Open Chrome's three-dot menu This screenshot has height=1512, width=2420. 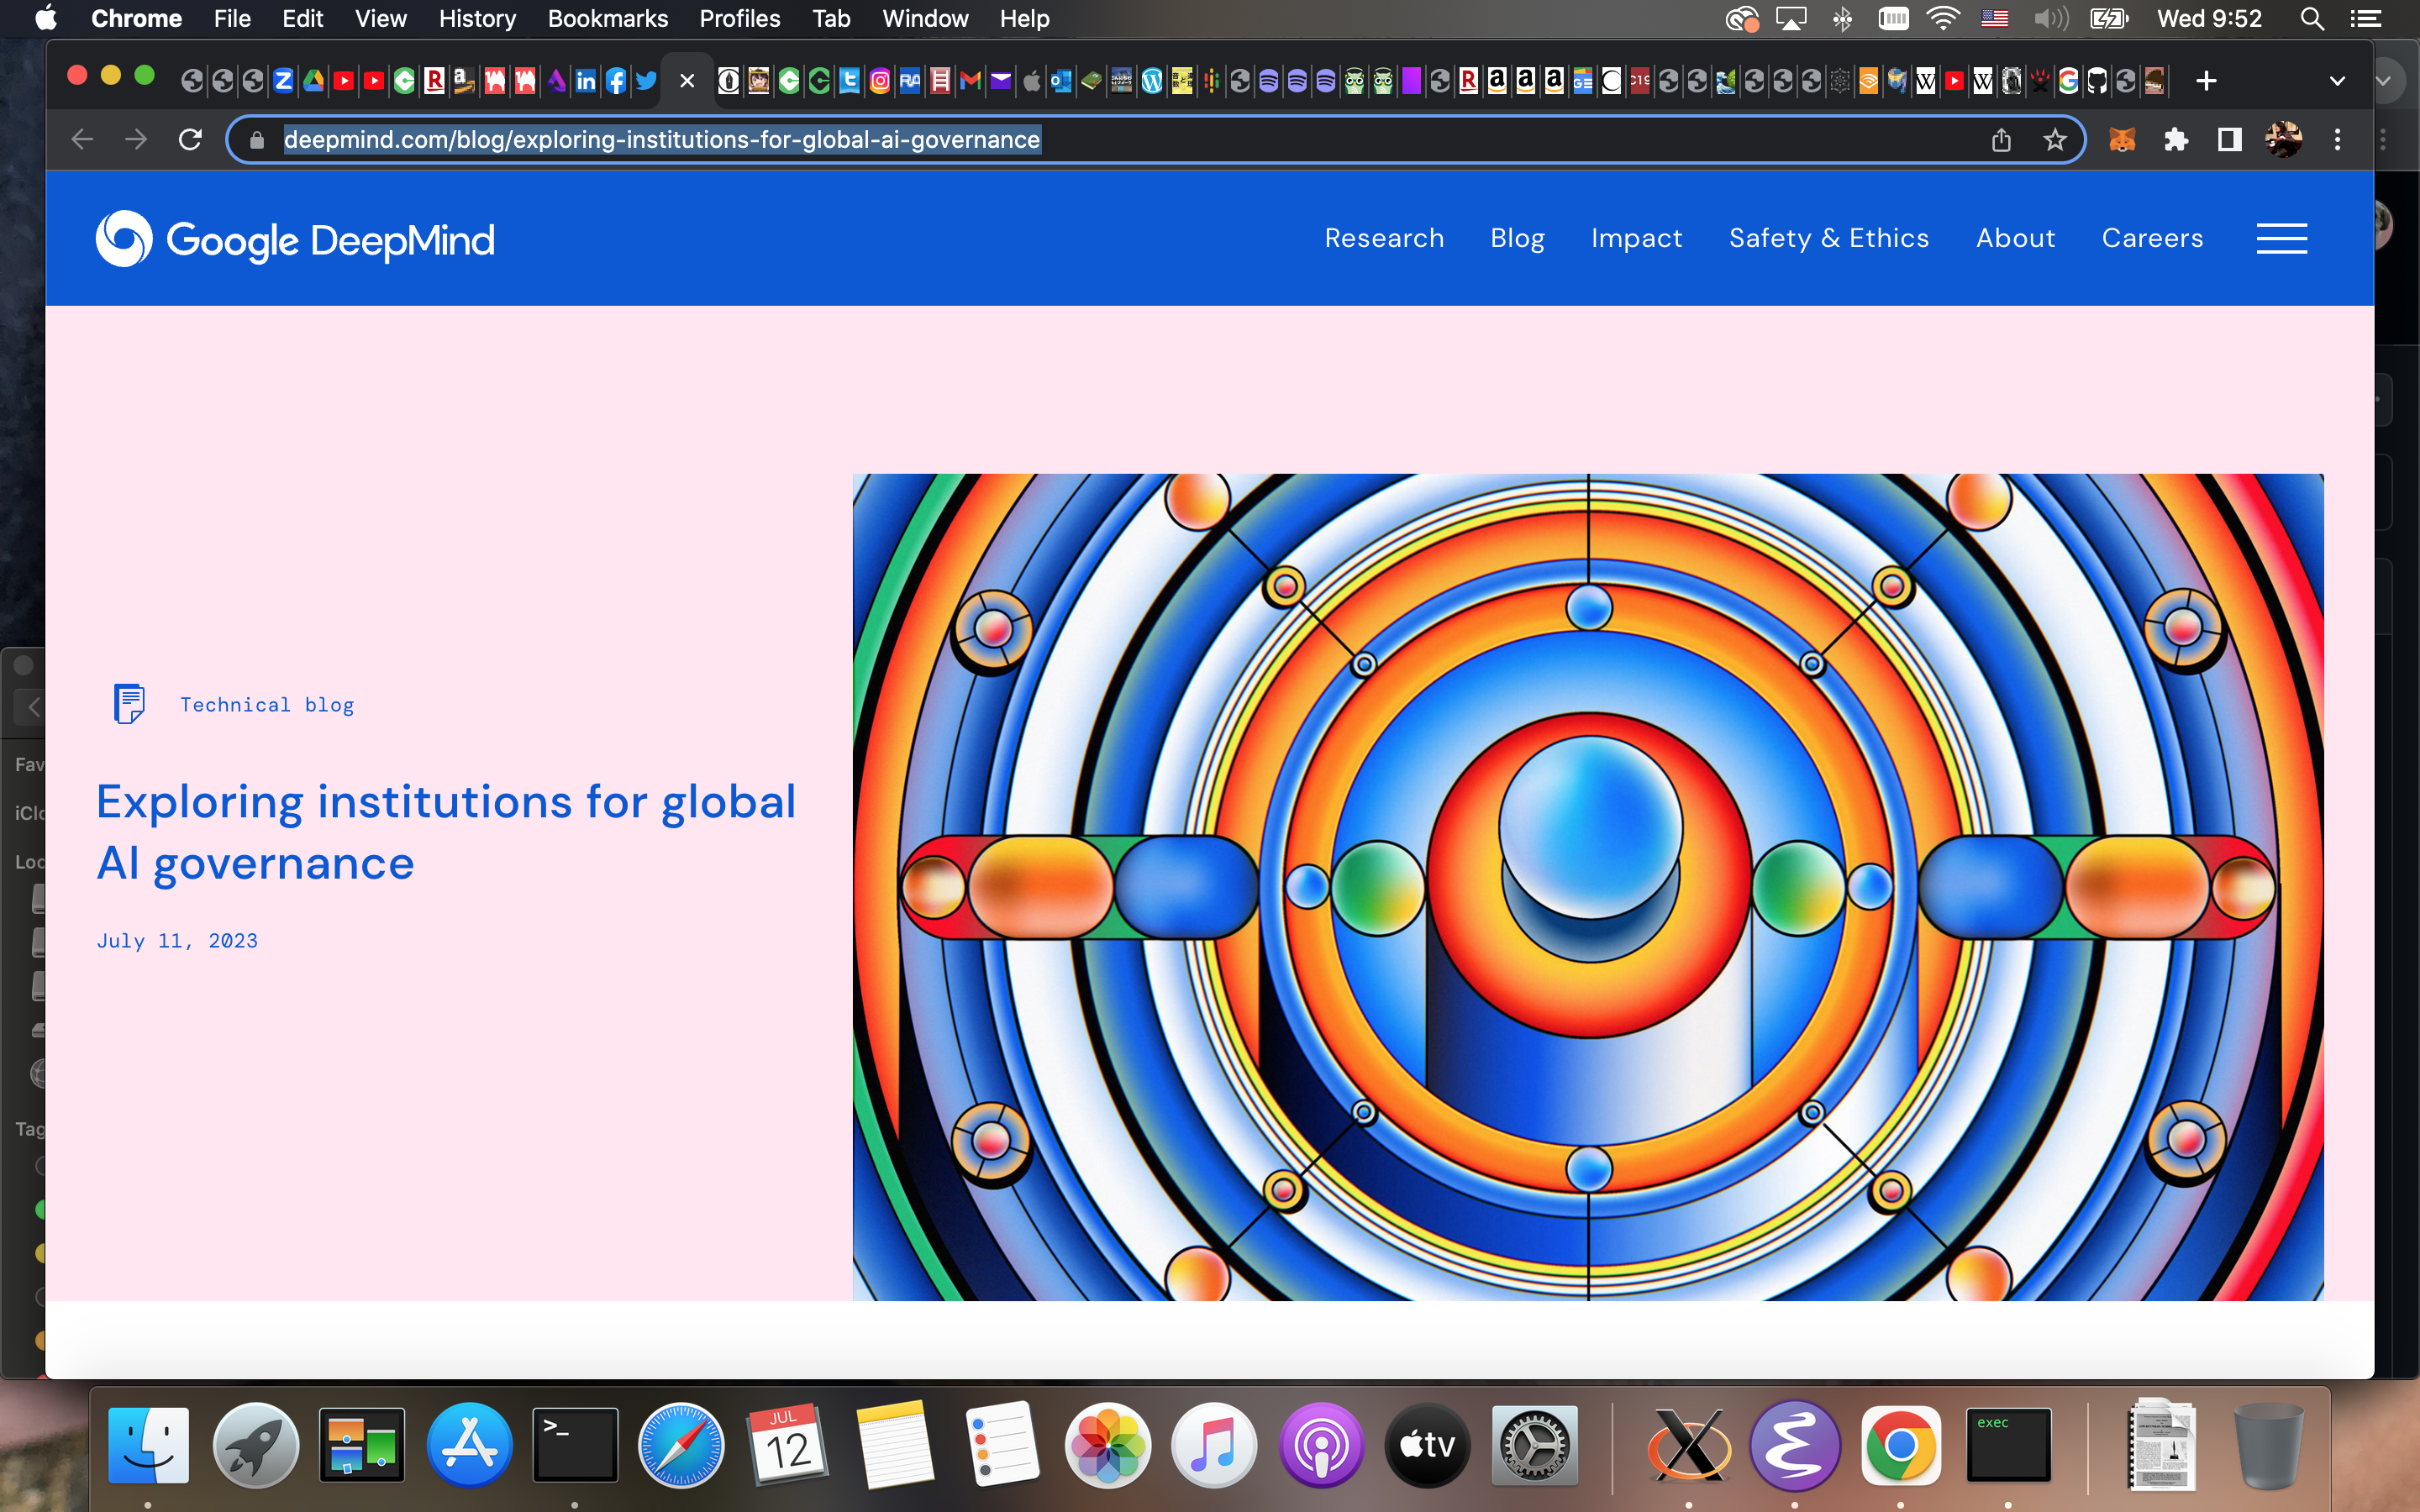(2337, 140)
